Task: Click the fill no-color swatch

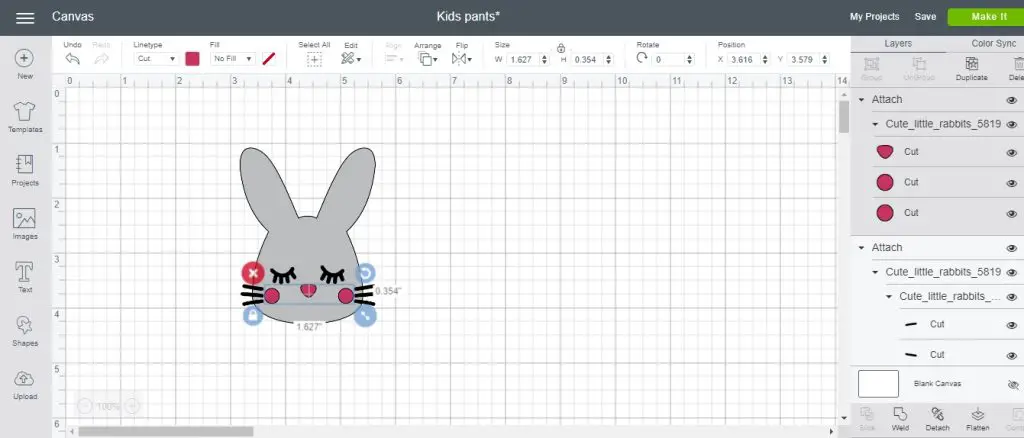Action: pyautogui.click(x=268, y=59)
